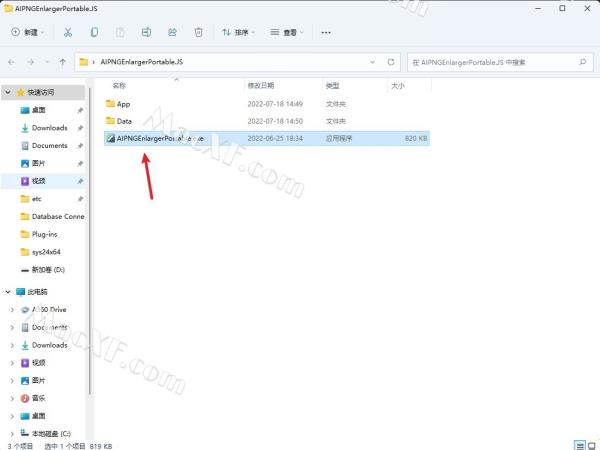Maximize the Explorer window
Screen dimensions: 600x450
tap(562, 8)
